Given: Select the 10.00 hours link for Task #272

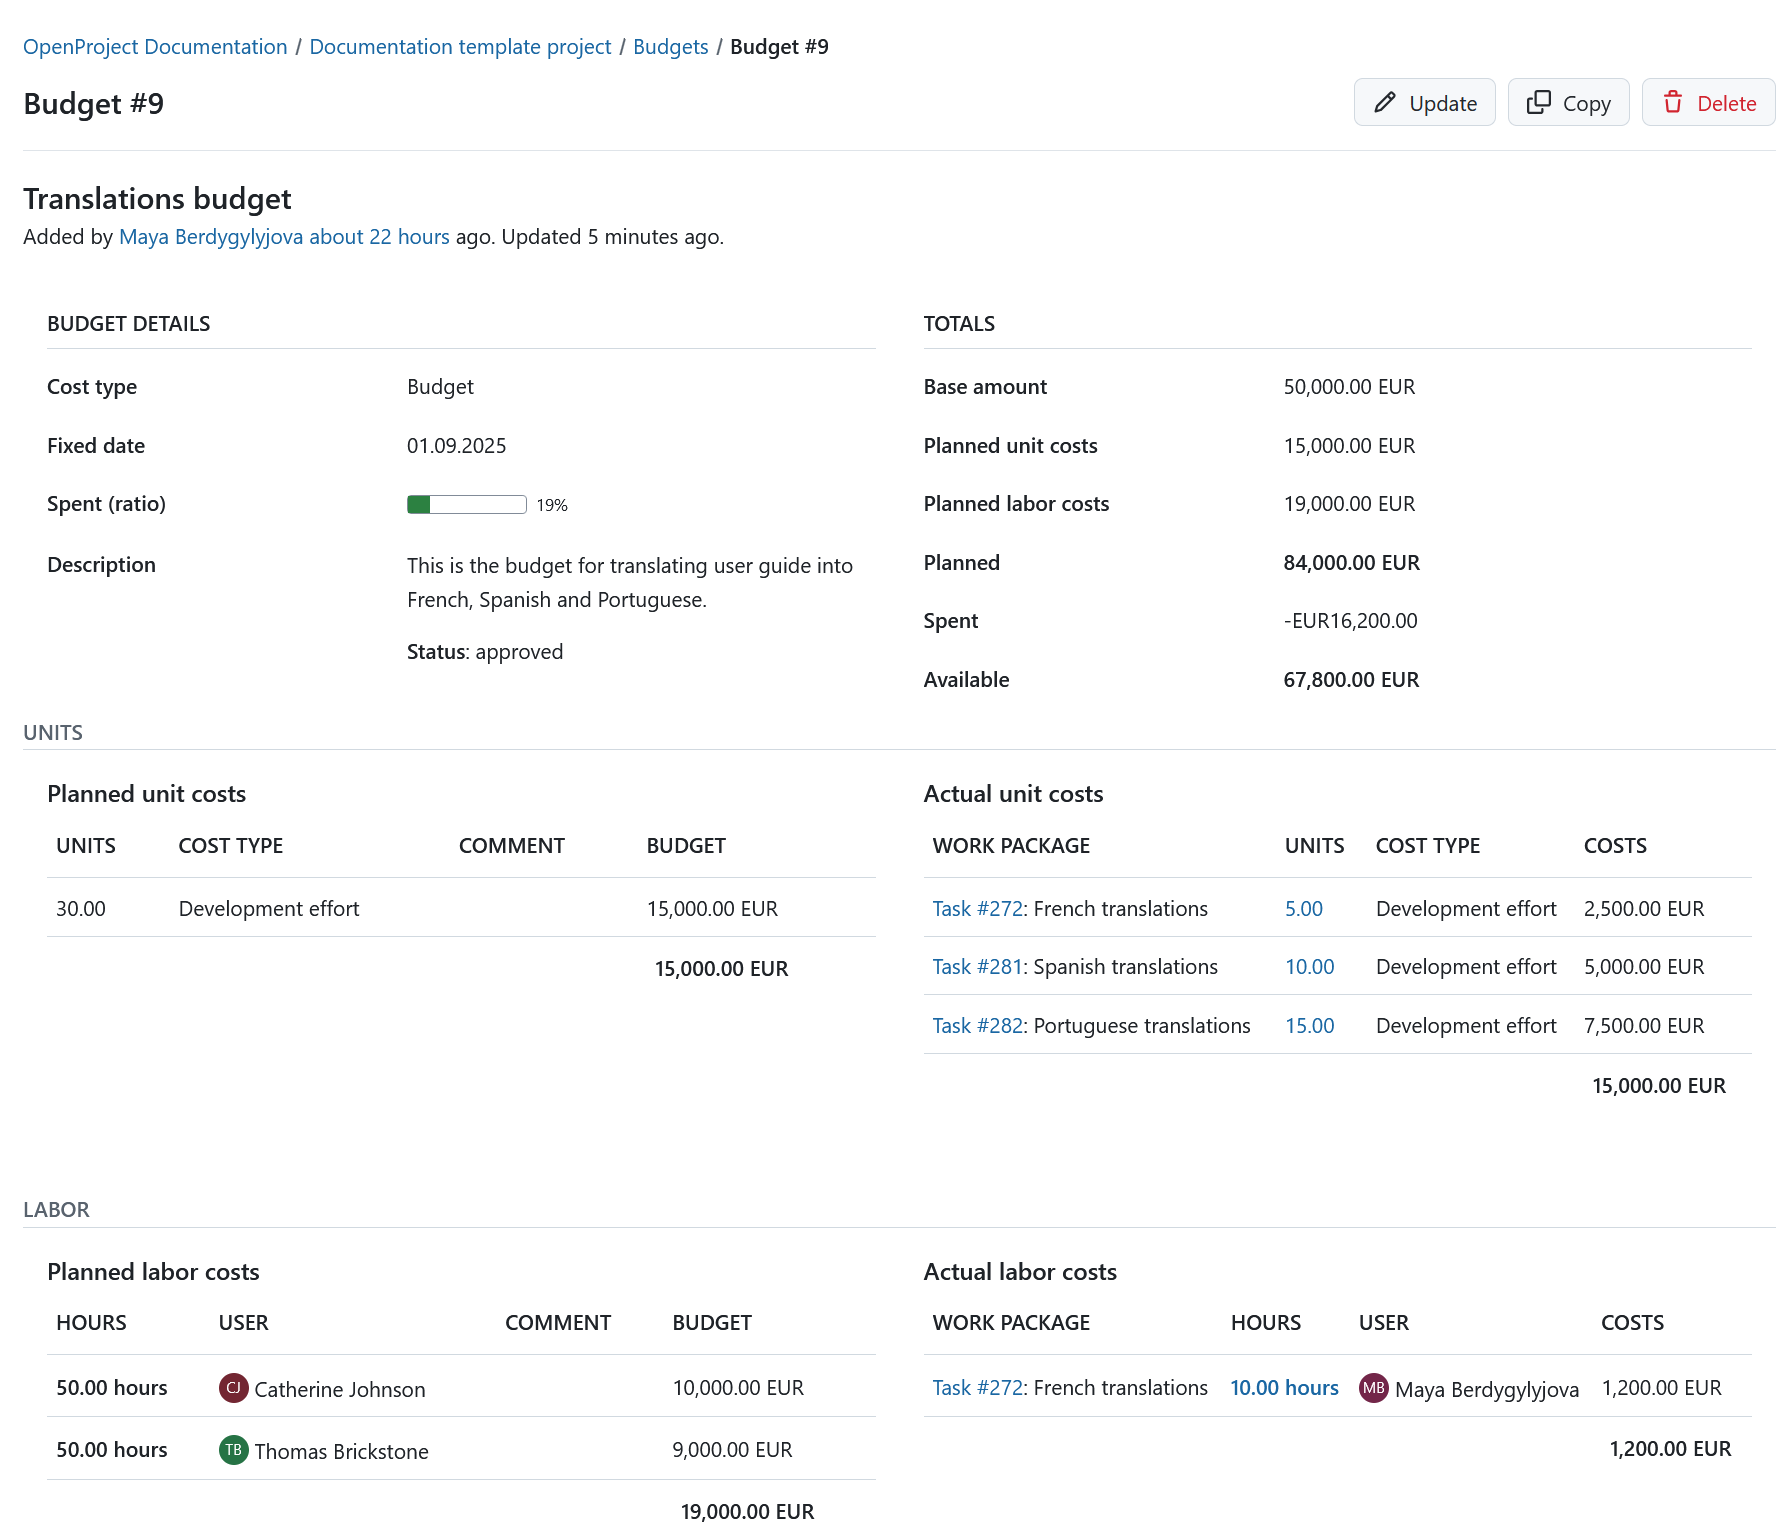Looking at the screenshot, I should [x=1284, y=1388].
